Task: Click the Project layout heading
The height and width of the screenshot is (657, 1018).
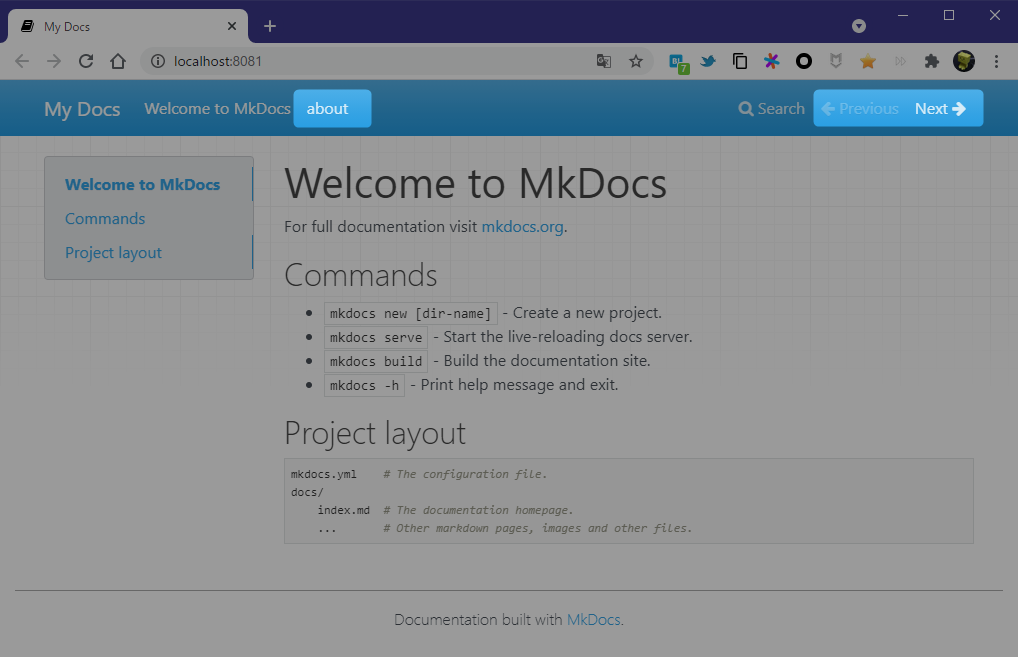Action: [375, 433]
